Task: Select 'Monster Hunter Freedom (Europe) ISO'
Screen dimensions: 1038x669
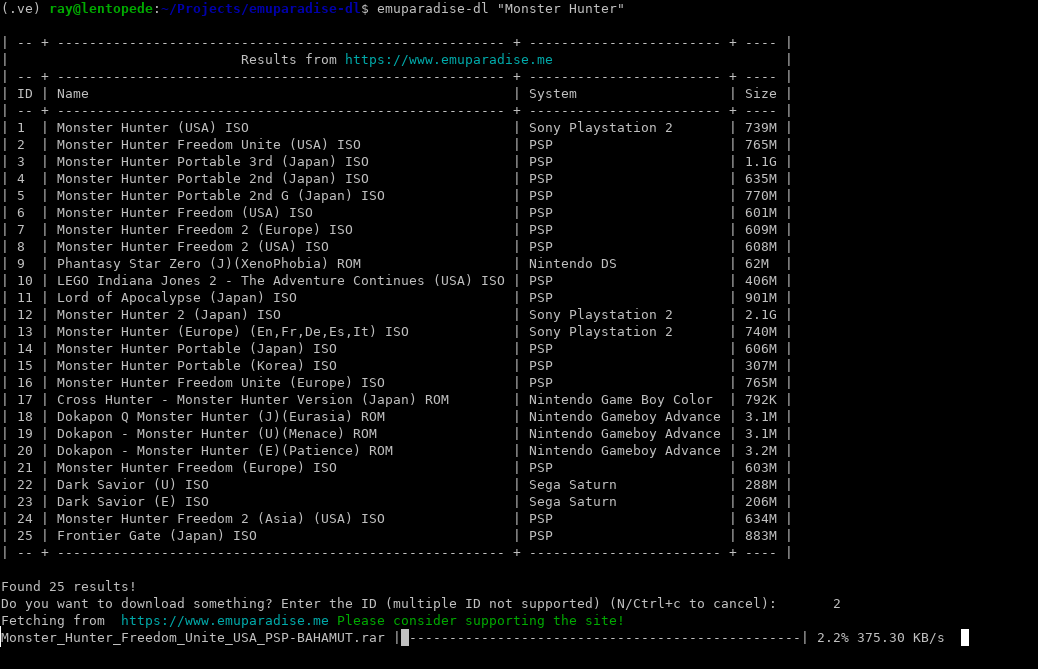Action: [197, 468]
